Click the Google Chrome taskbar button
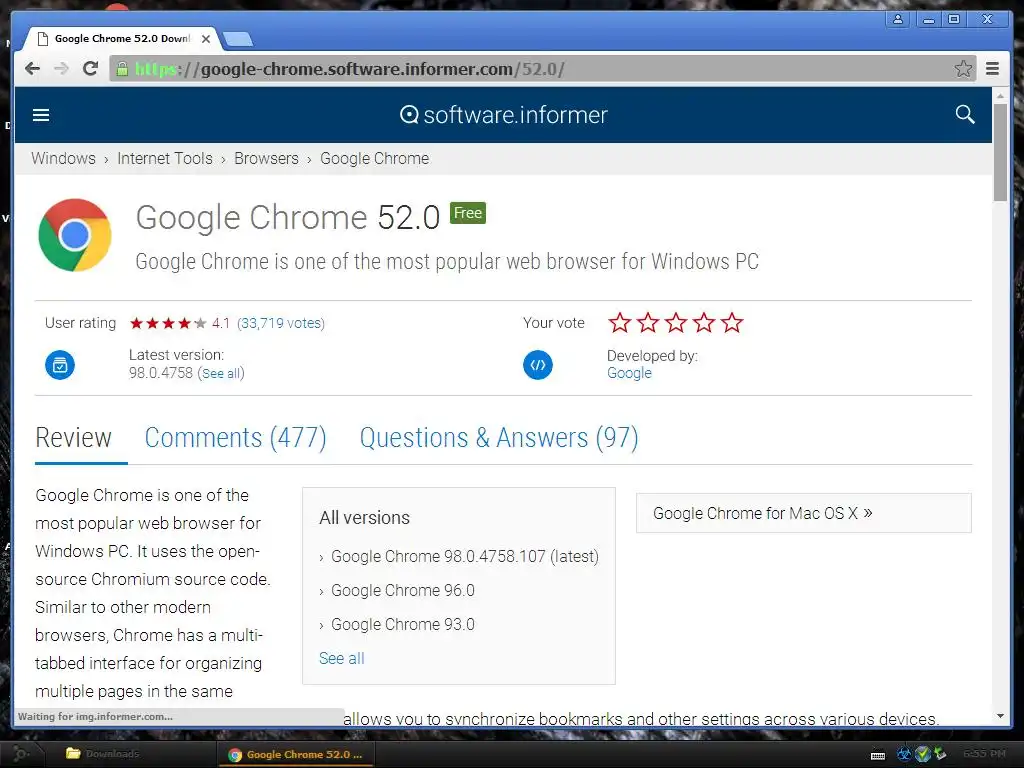1024x768 pixels. pos(295,754)
